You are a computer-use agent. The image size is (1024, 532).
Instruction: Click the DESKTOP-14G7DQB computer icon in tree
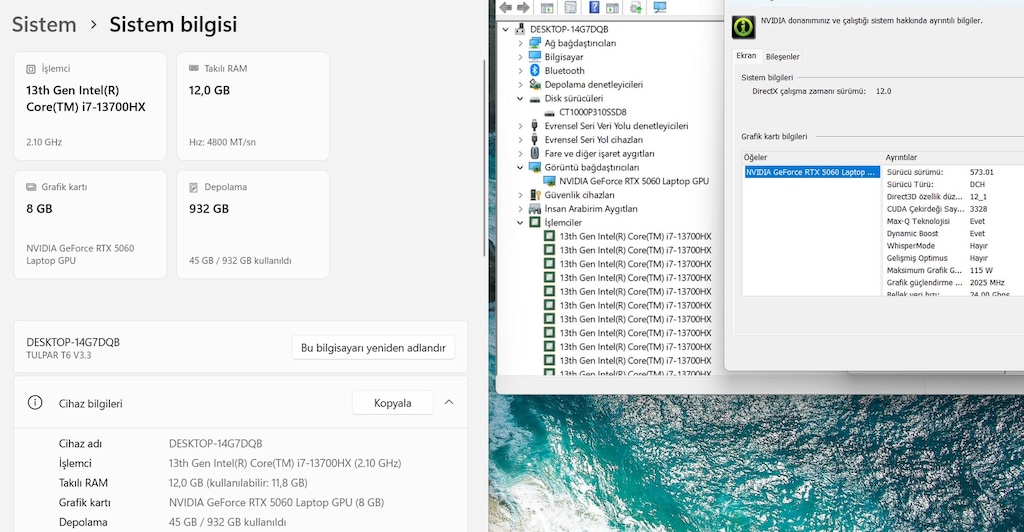click(520, 29)
